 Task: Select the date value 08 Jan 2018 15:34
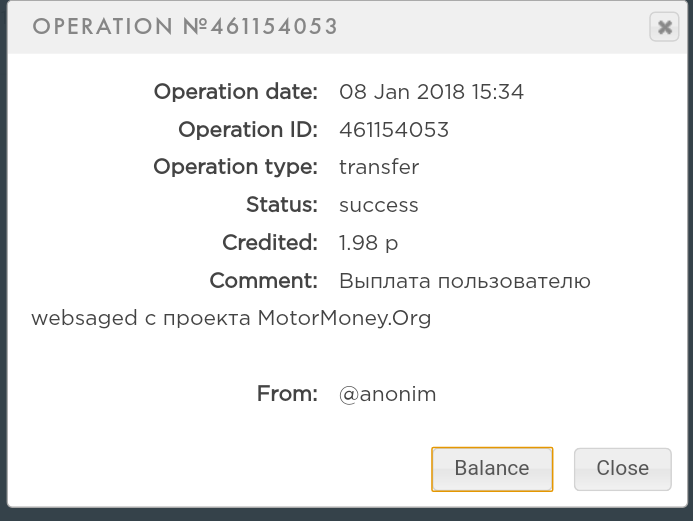tap(431, 93)
